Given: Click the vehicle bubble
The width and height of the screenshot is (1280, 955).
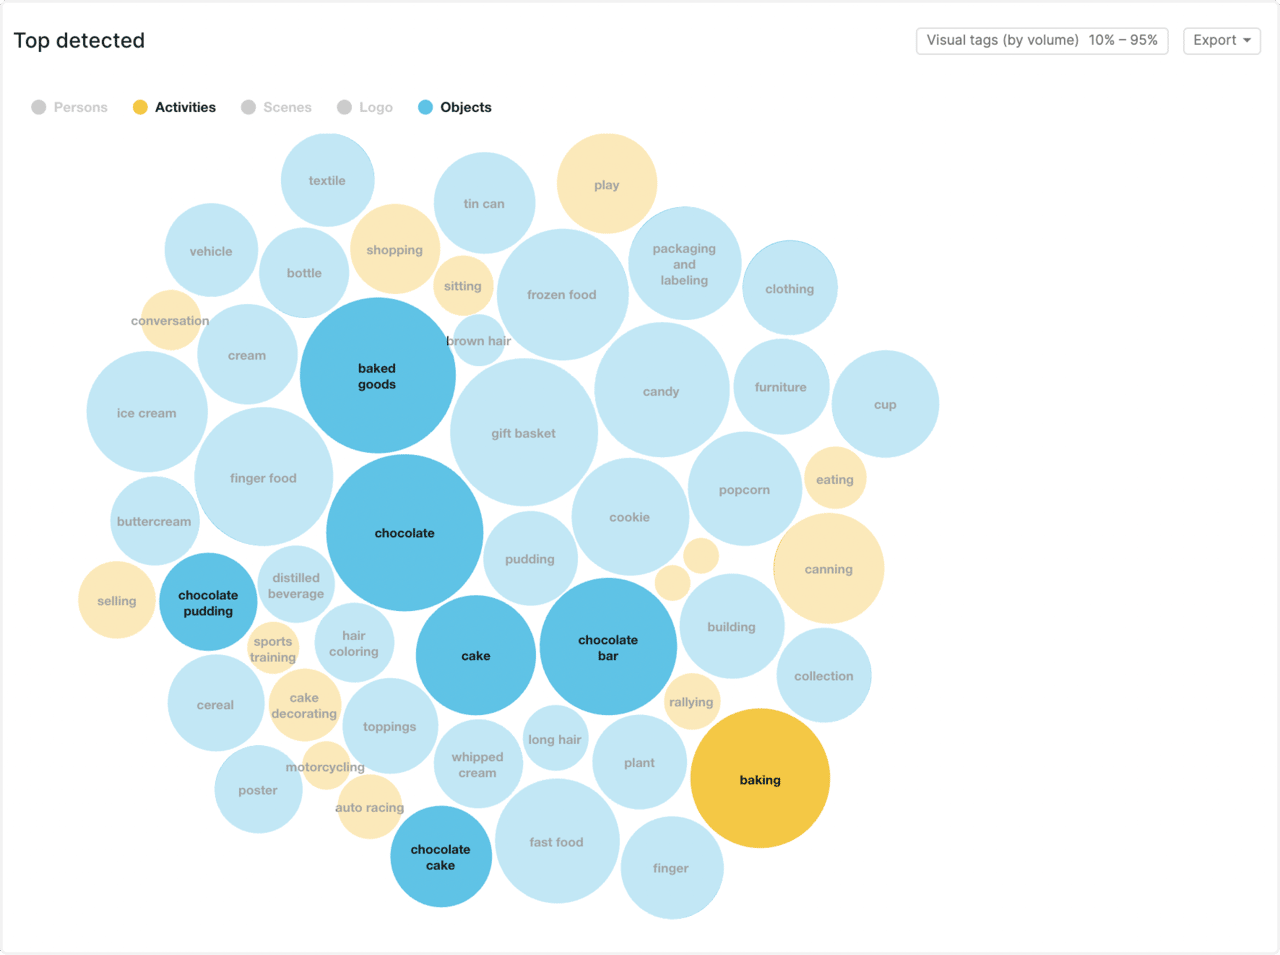Looking at the screenshot, I should pyautogui.click(x=212, y=250).
